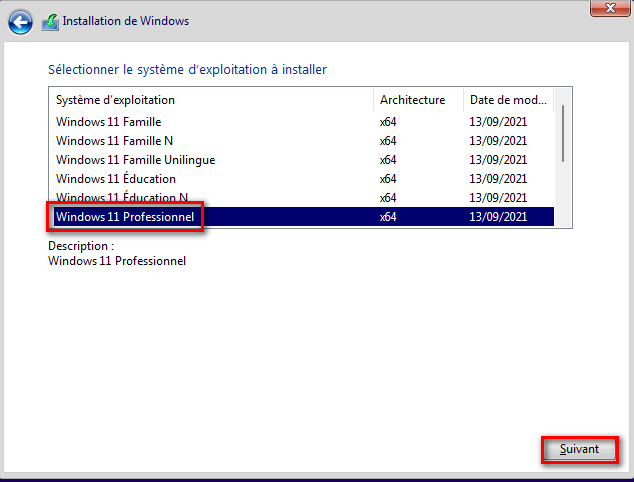
Task: Click the highlighted Windows 11 Professionnel entry
Action: tap(125, 216)
